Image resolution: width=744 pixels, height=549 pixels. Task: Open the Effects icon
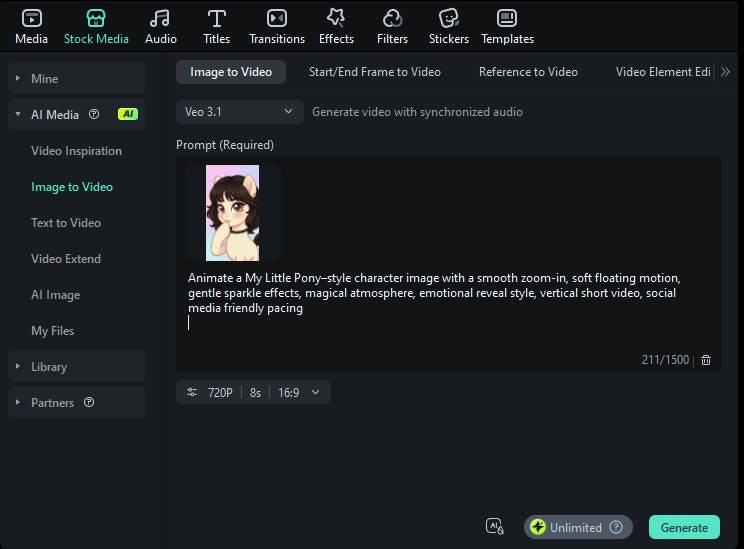pyautogui.click(x=336, y=18)
